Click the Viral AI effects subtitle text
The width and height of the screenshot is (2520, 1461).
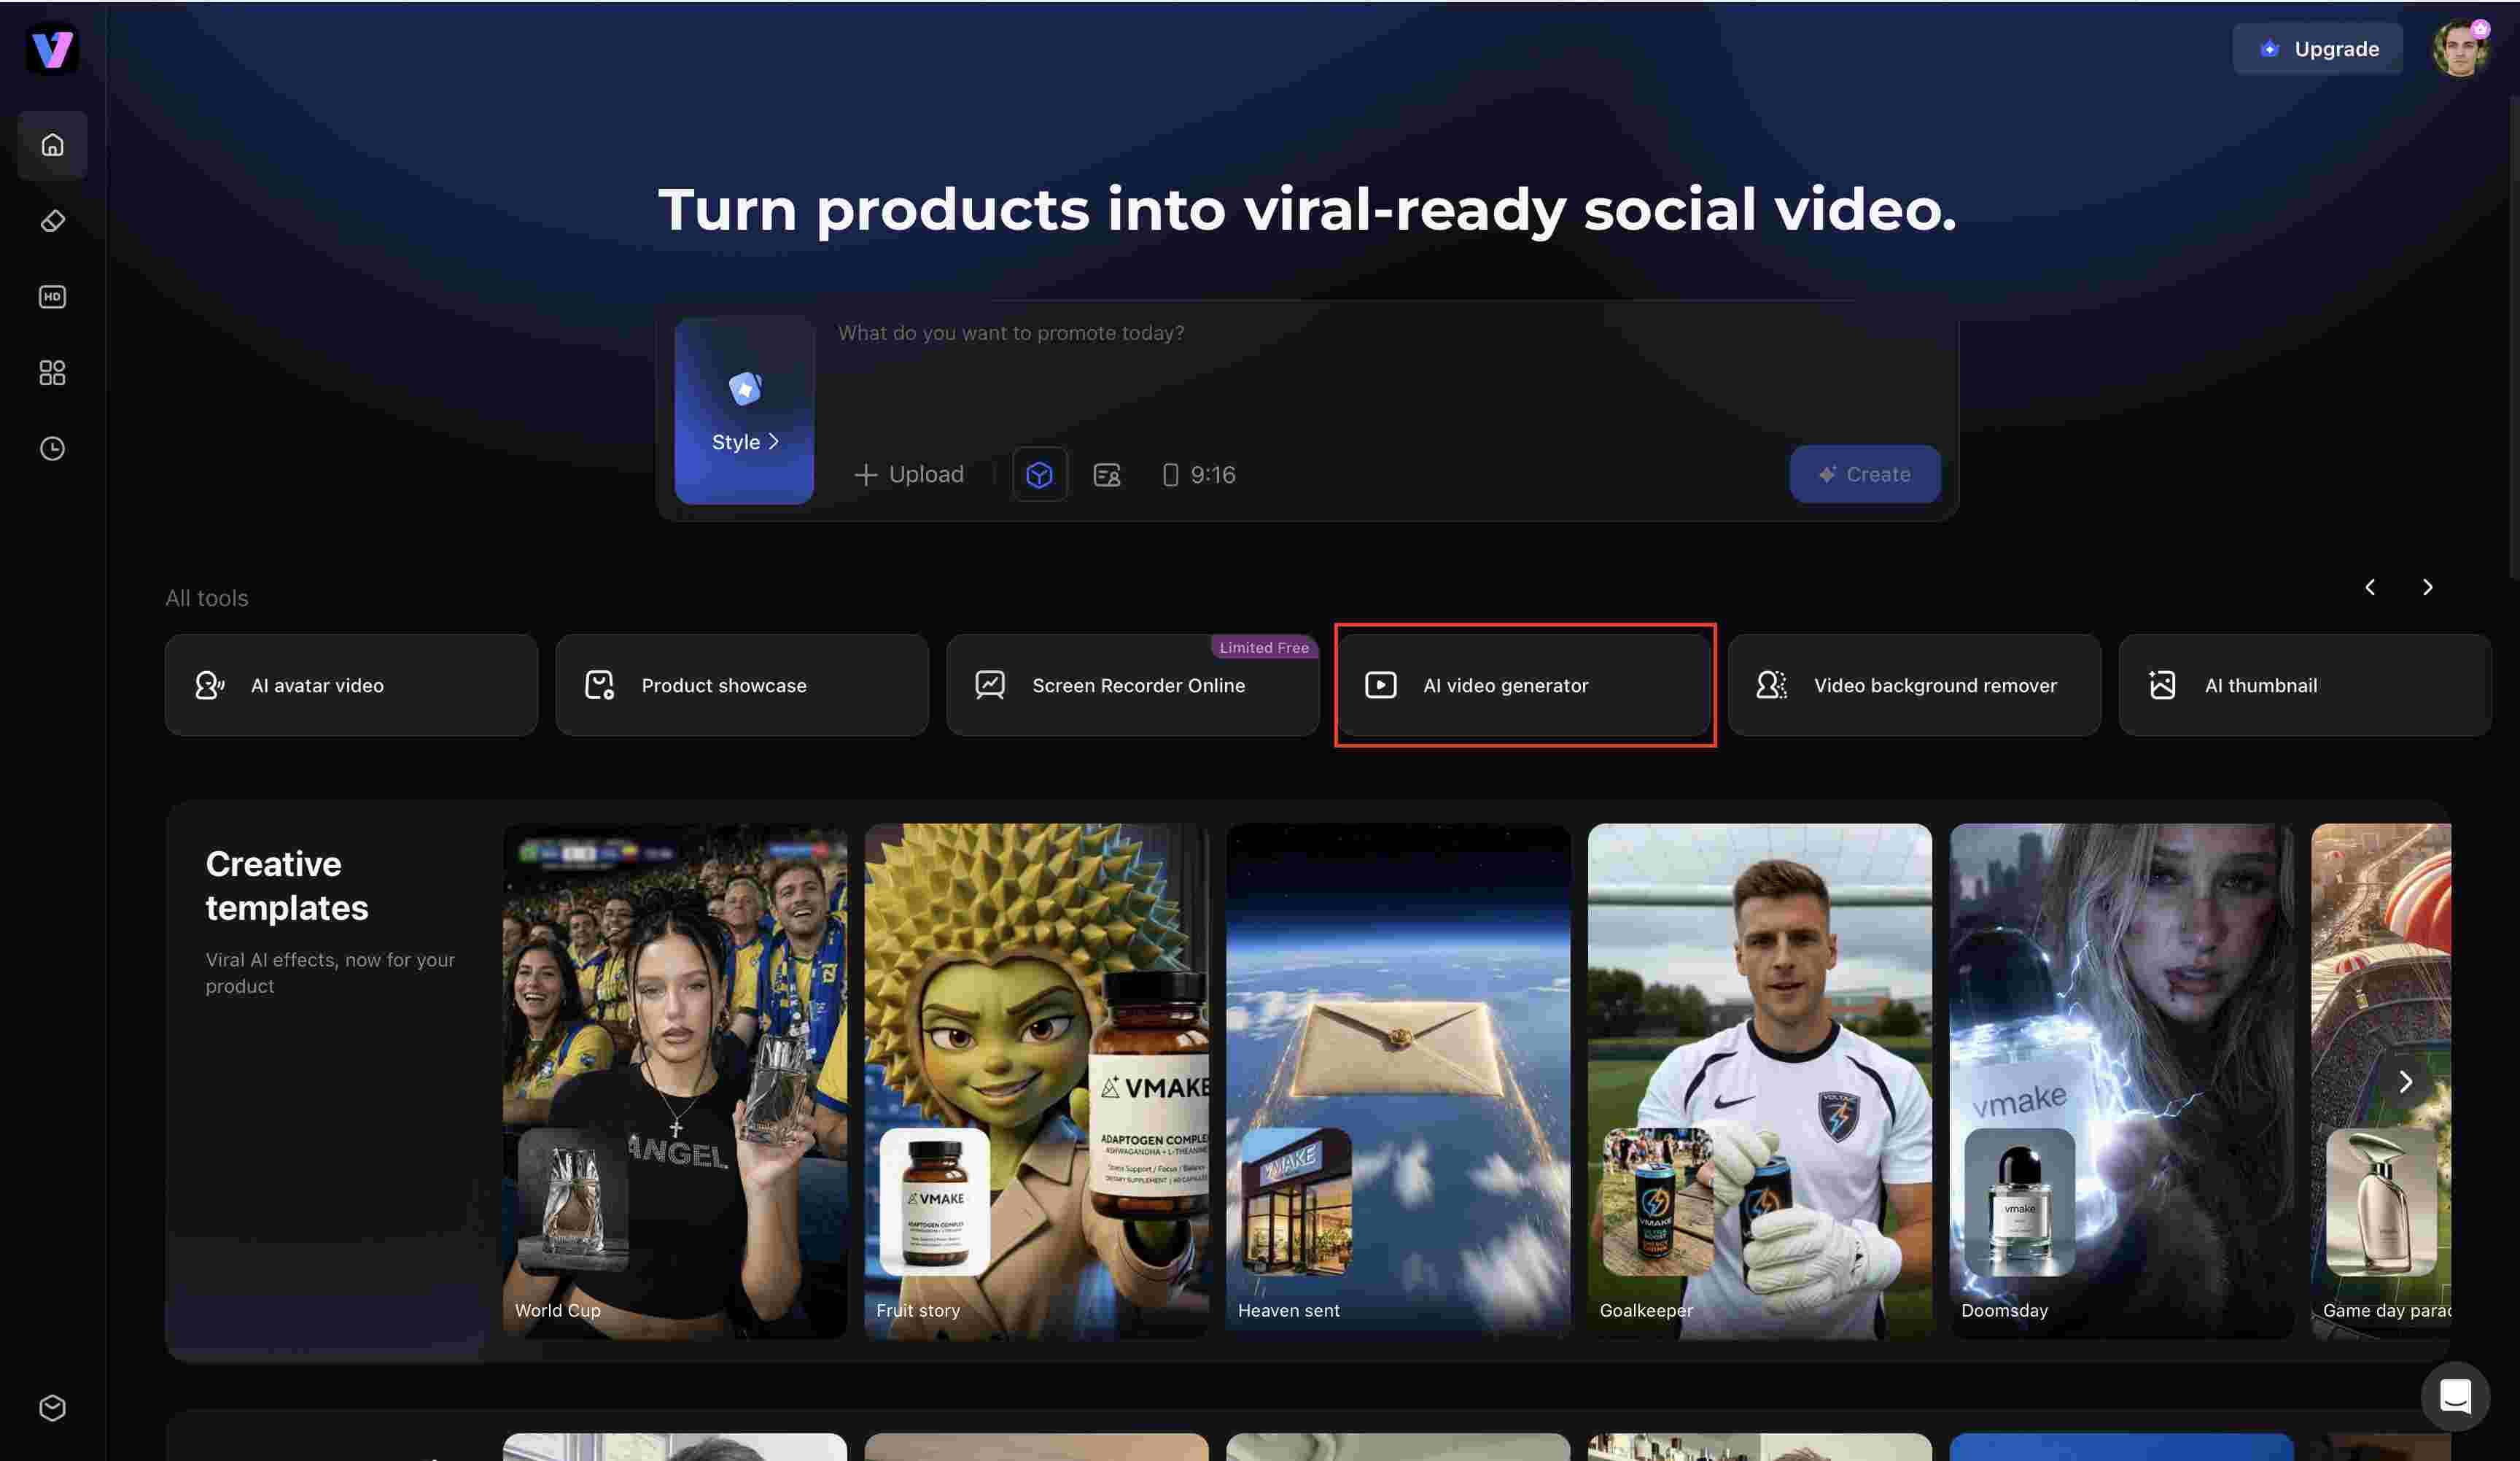(x=330, y=973)
